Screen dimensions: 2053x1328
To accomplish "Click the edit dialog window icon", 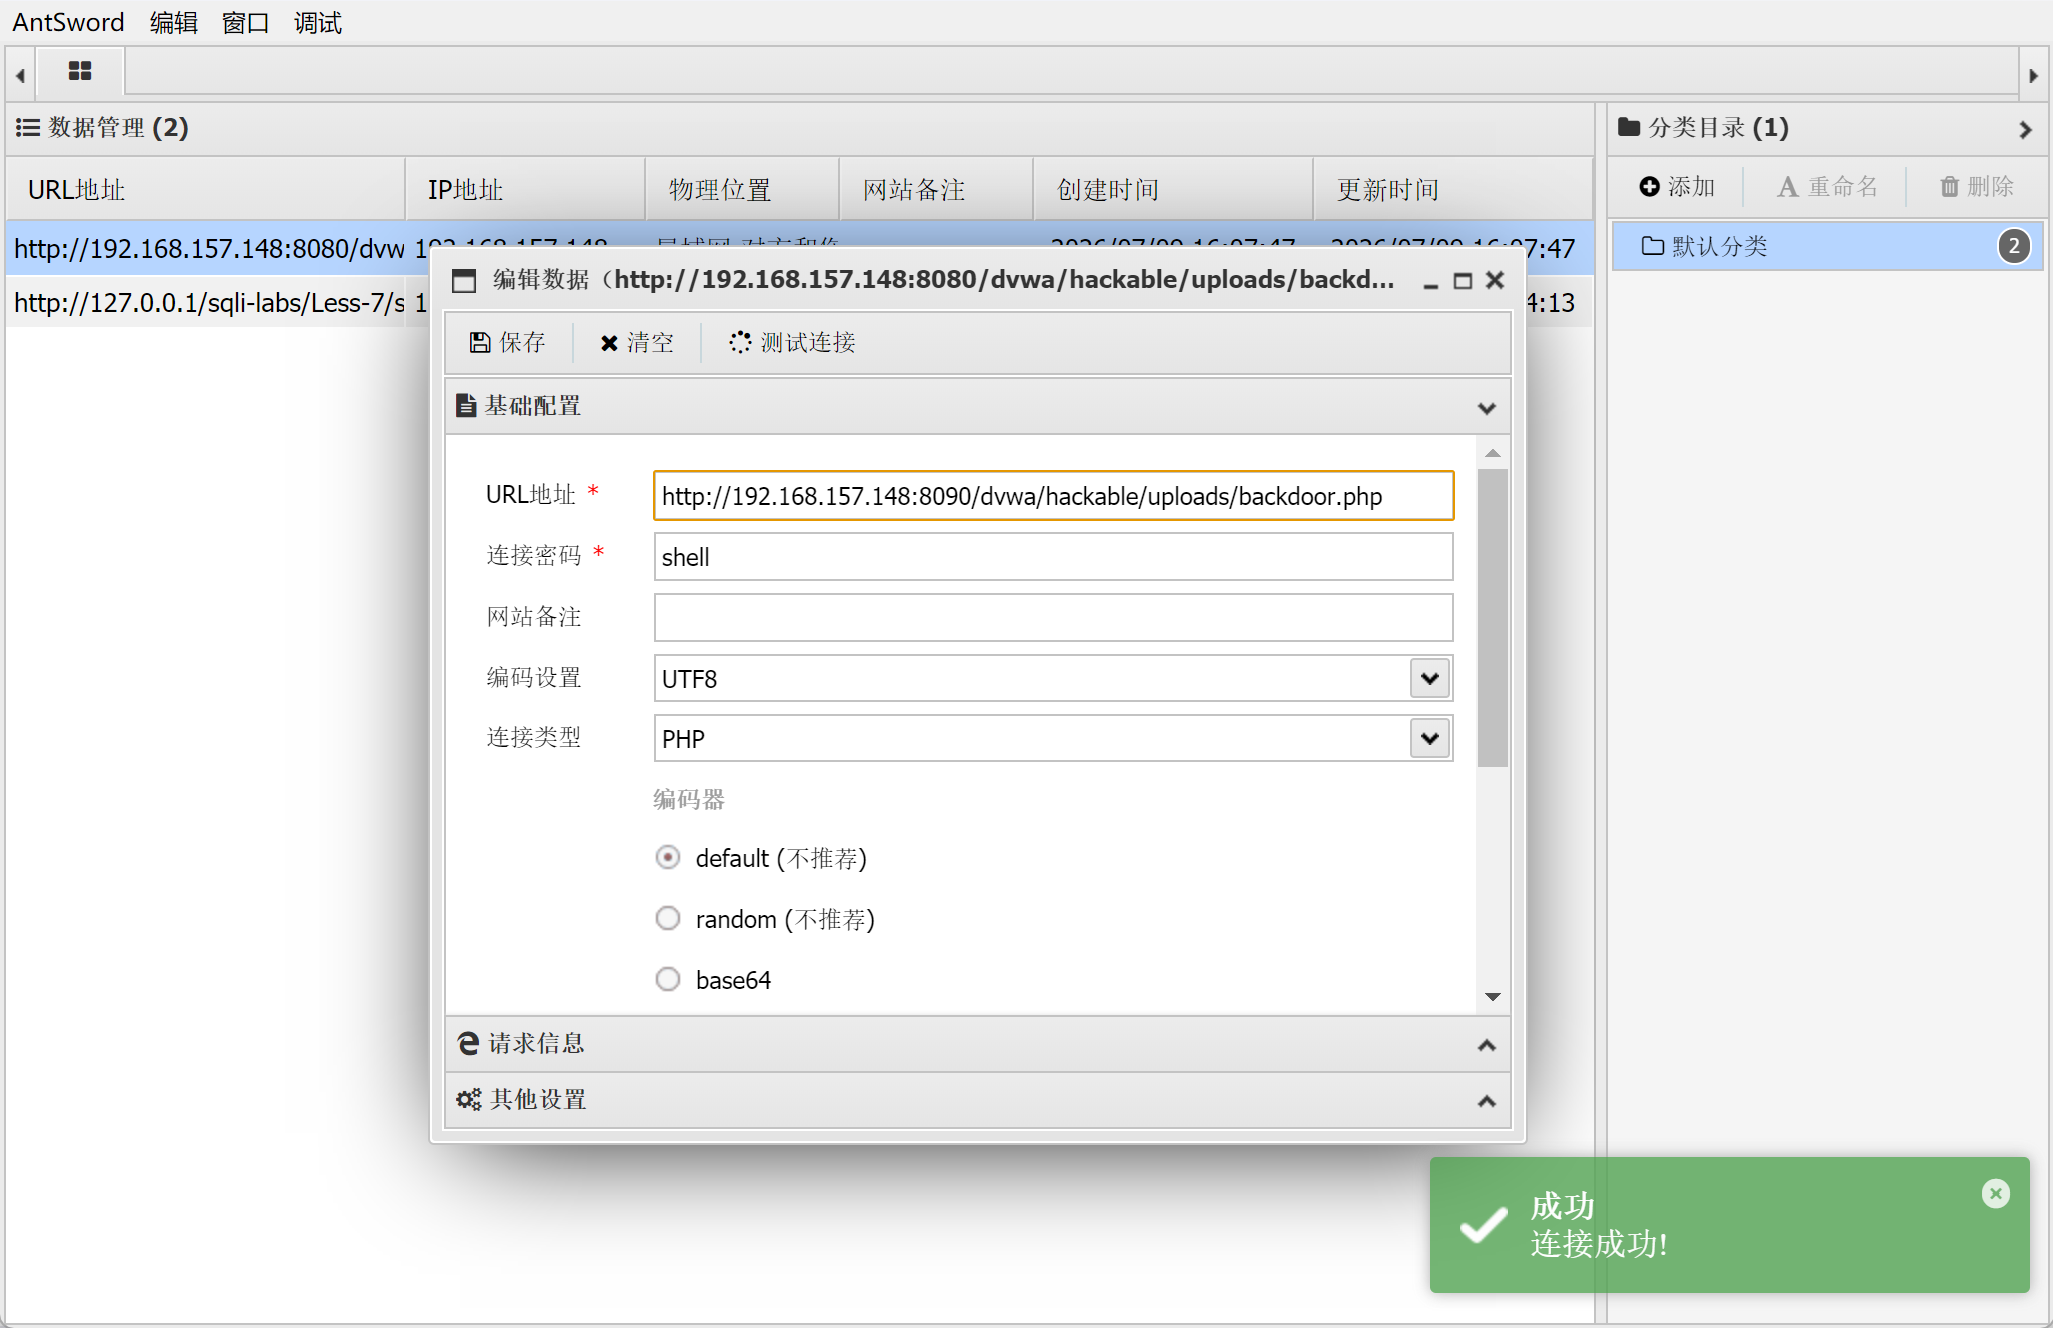I will (464, 280).
